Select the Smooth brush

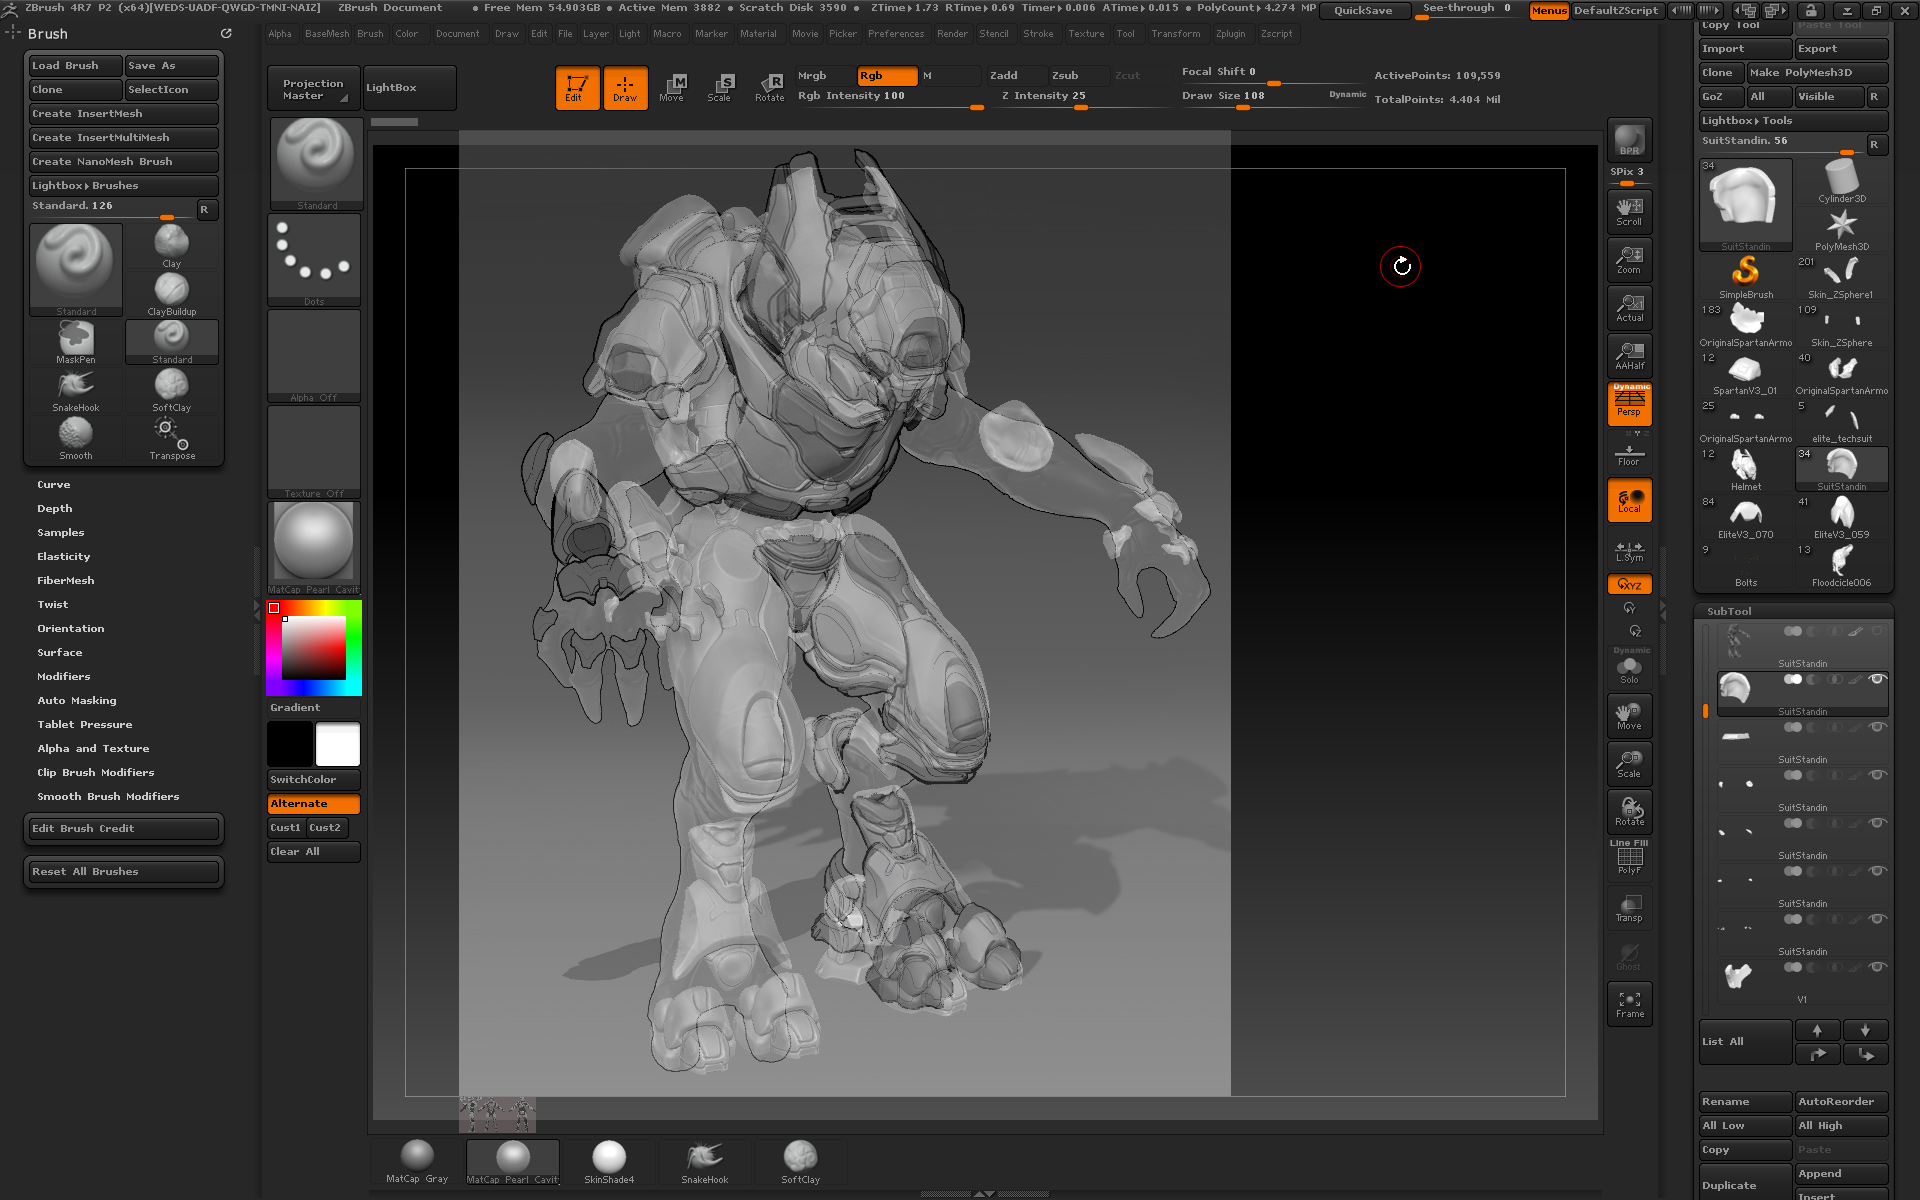pos(76,437)
